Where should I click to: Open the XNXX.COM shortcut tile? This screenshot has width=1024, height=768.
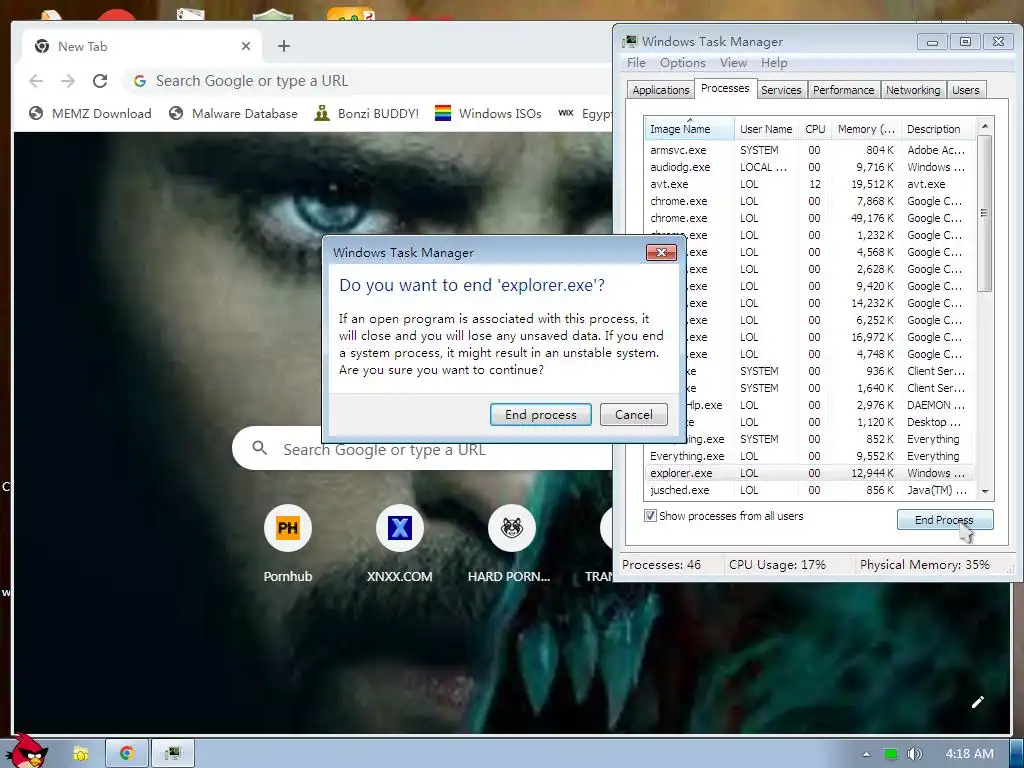[x=400, y=543]
